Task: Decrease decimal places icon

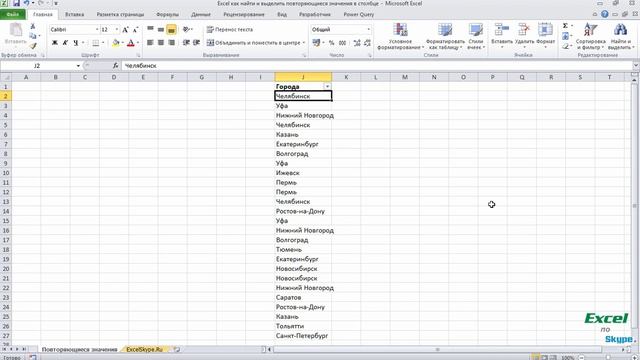Action: point(367,42)
